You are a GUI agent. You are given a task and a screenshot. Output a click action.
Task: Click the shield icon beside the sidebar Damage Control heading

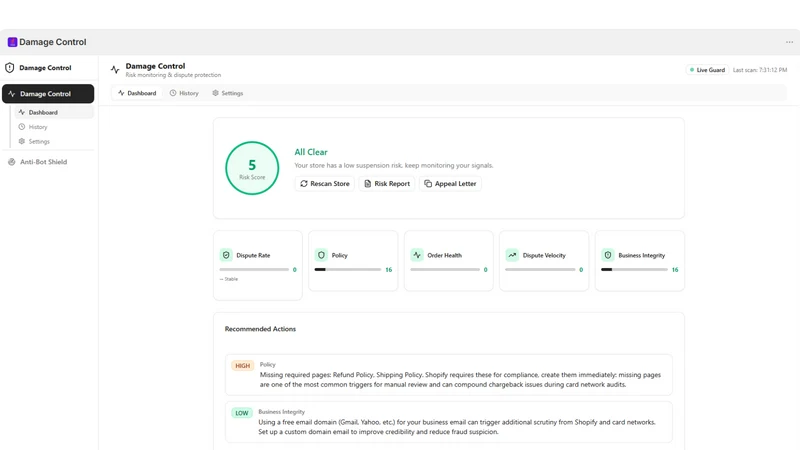(10, 68)
